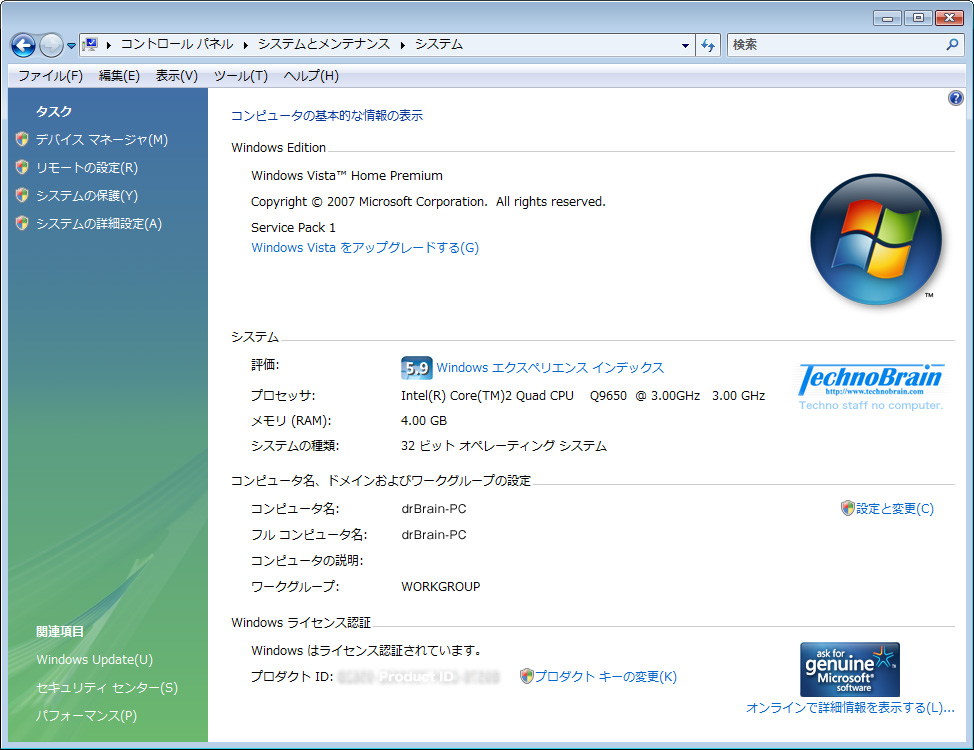
Task: Select システムとメンテナンス in the address breadcrumb
Action: click(324, 44)
